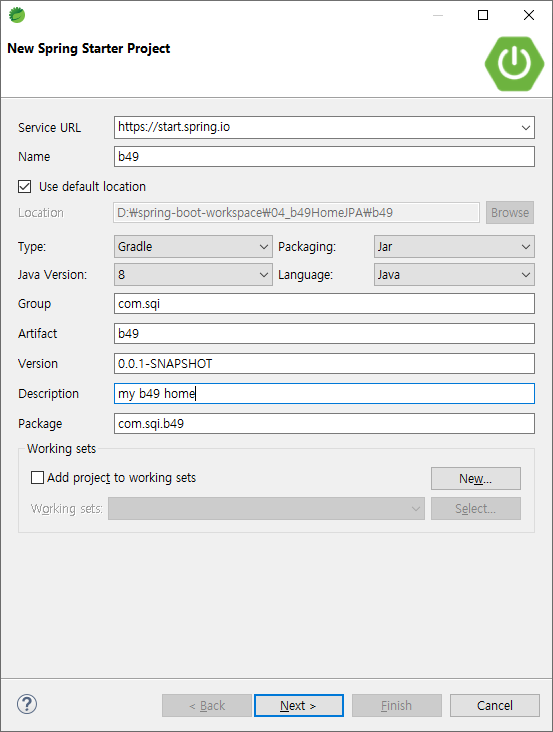Close the dialog with the X button
The height and width of the screenshot is (732, 553).
(529, 15)
